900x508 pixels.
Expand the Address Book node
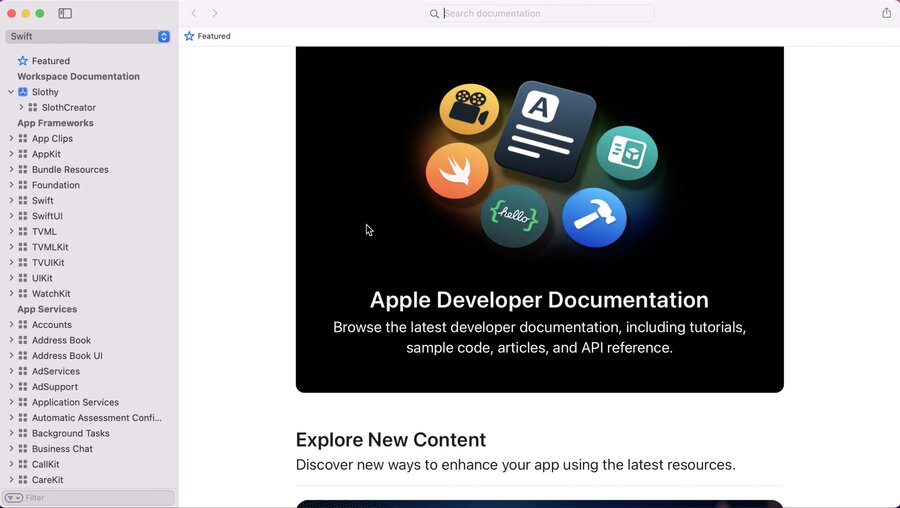[x=11, y=340]
